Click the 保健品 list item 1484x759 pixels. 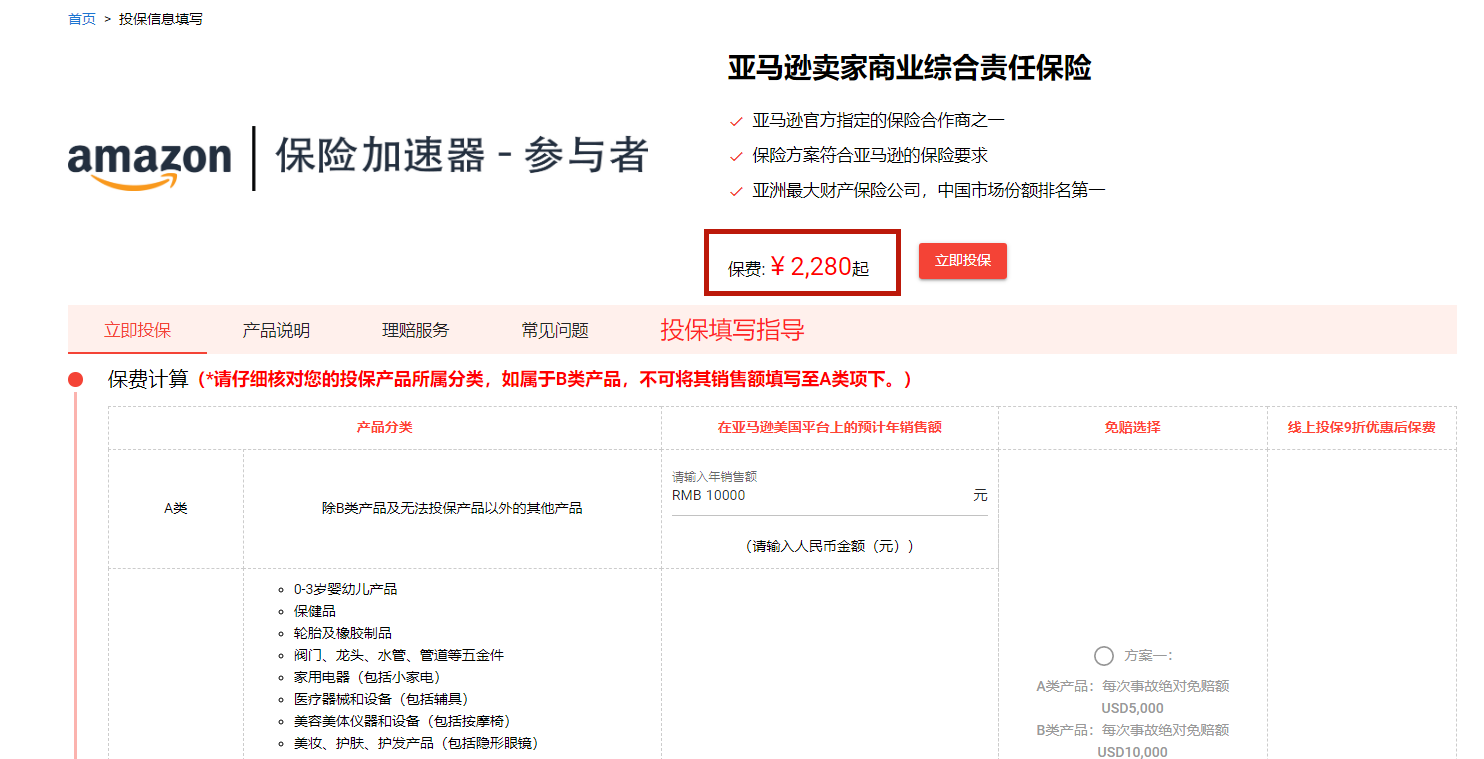(x=314, y=611)
